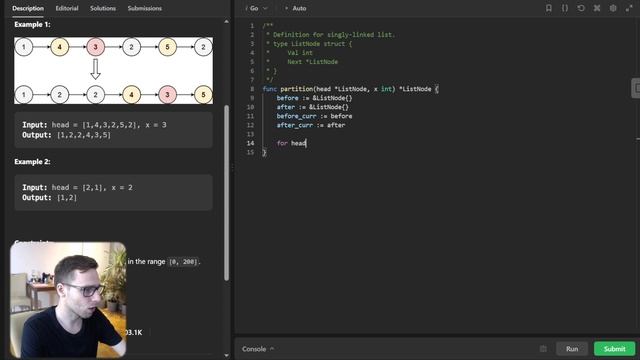Click Input line "head = [1,4,3,2,5,2], x = 3"
This screenshot has width=640, height=360.
point(94,125)
